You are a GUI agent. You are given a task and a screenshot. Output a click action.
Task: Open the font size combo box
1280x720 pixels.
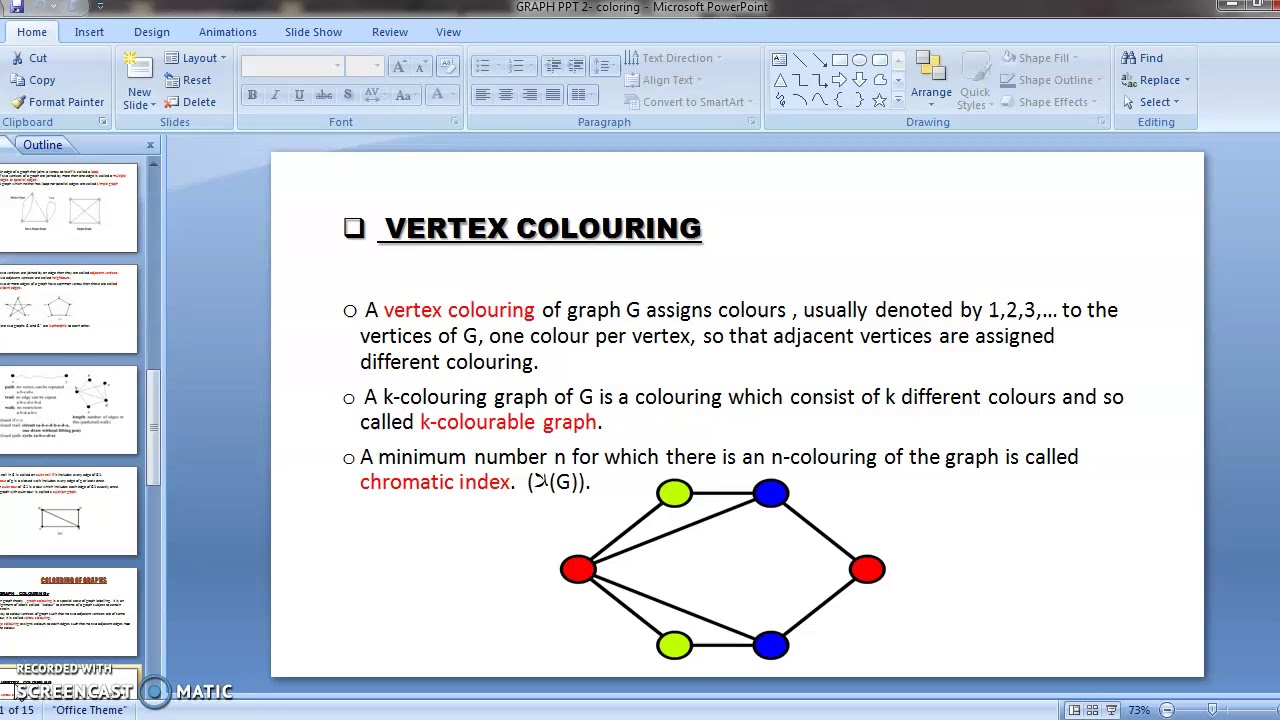[364, 66]
